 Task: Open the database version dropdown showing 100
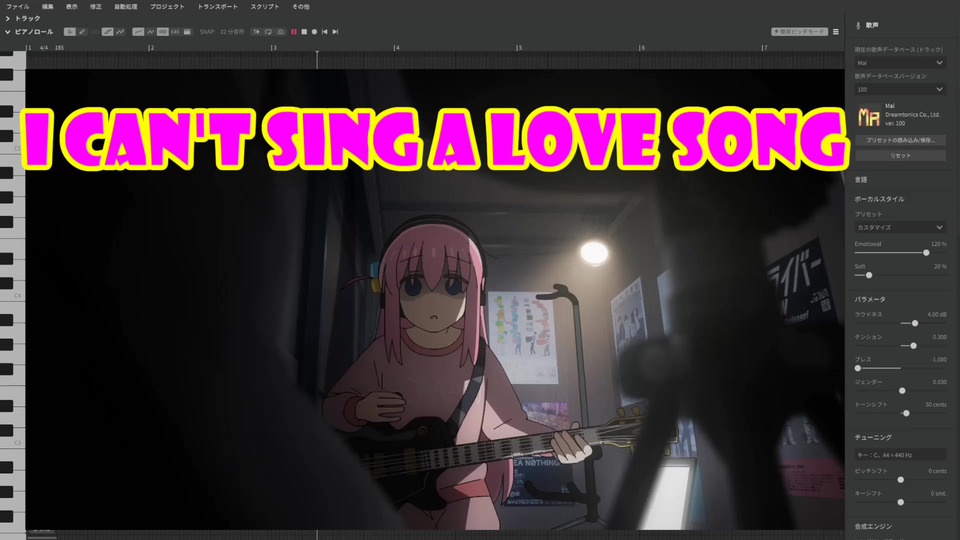pos(900,89)
